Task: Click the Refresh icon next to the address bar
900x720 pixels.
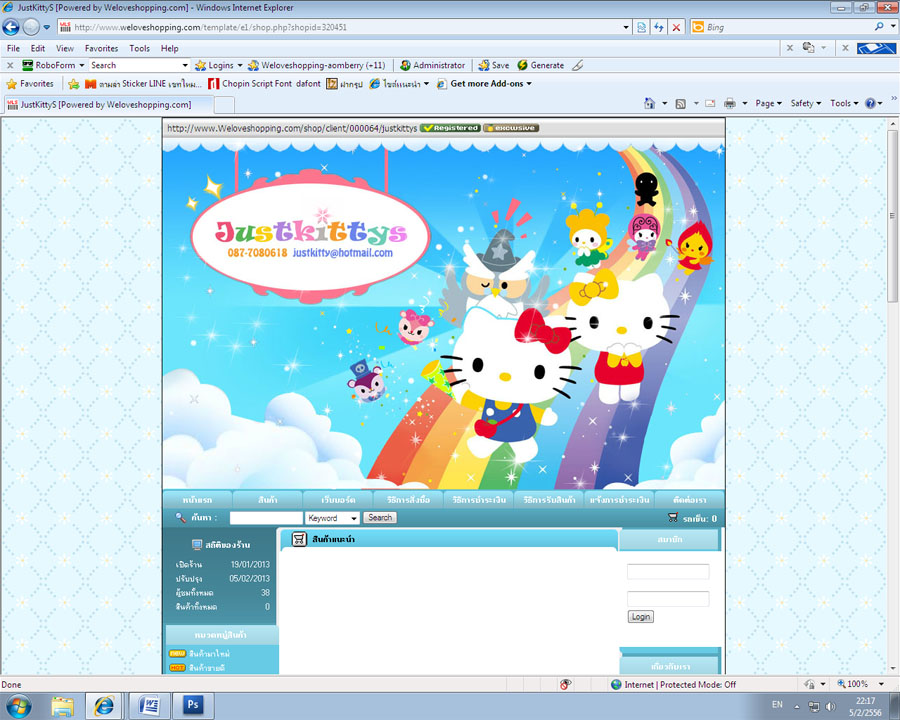Action: tap(659, 27)
